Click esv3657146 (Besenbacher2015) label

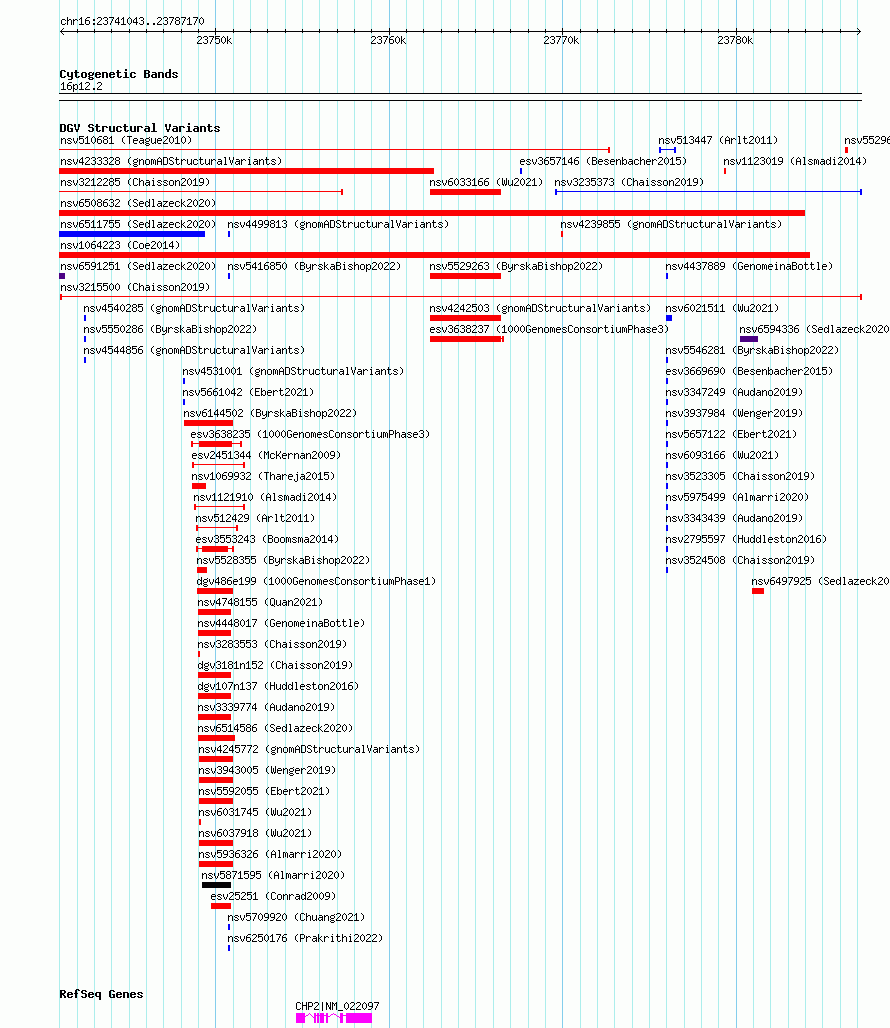point(603,161)
